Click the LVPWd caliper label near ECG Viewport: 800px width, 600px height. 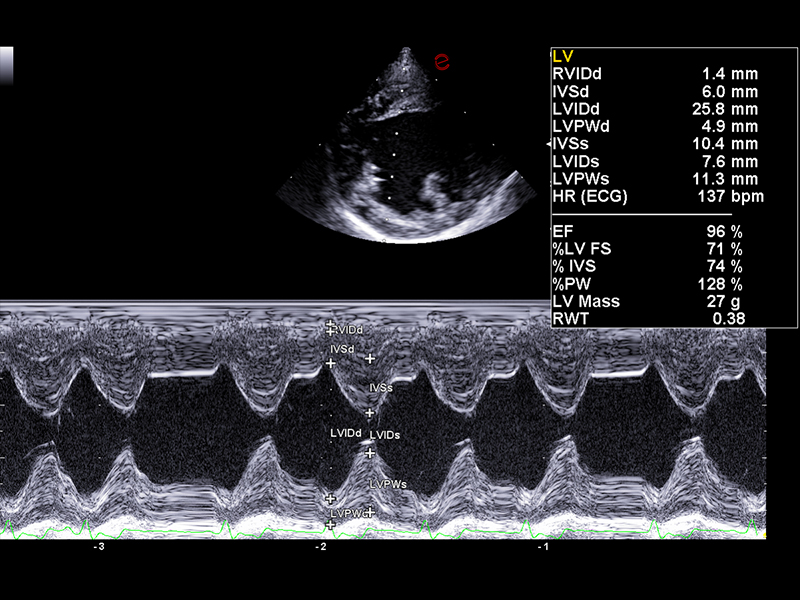346,513
